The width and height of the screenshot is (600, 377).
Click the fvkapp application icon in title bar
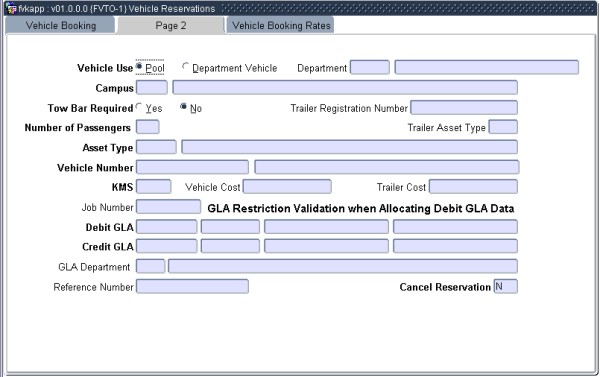(11, 8)
